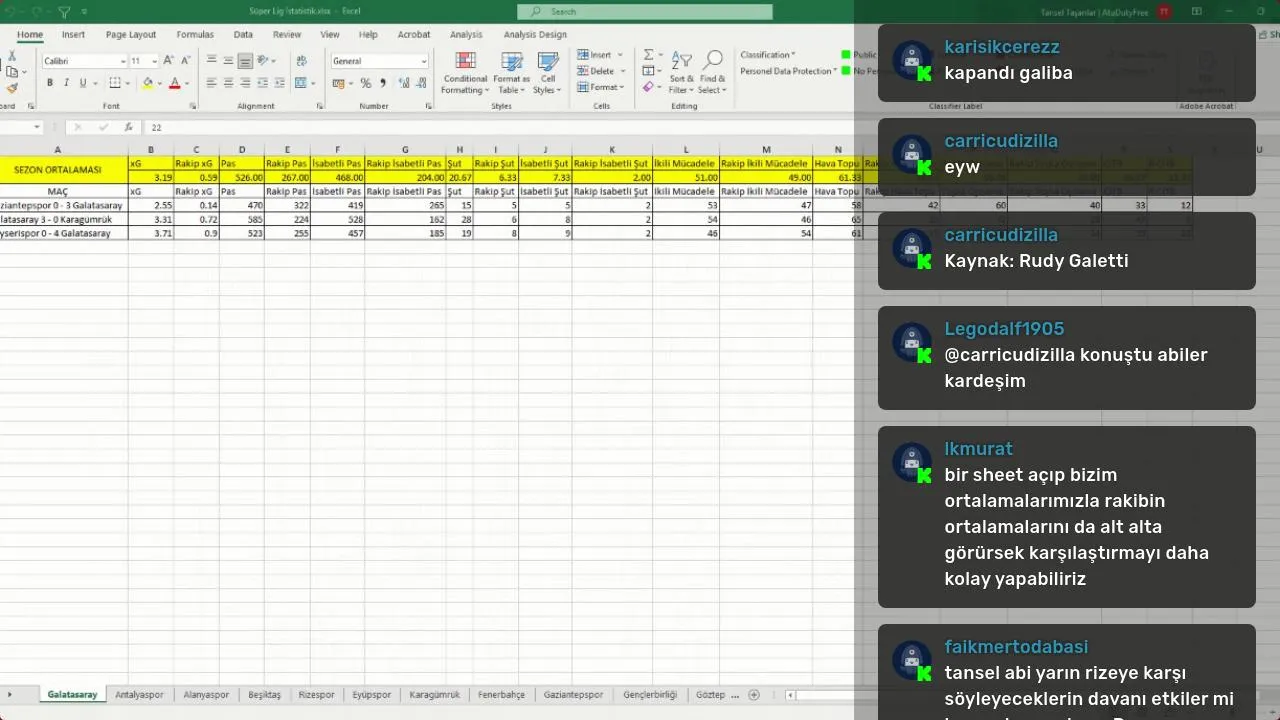Open the Analysis Design ribbon tab

[535, 34]
